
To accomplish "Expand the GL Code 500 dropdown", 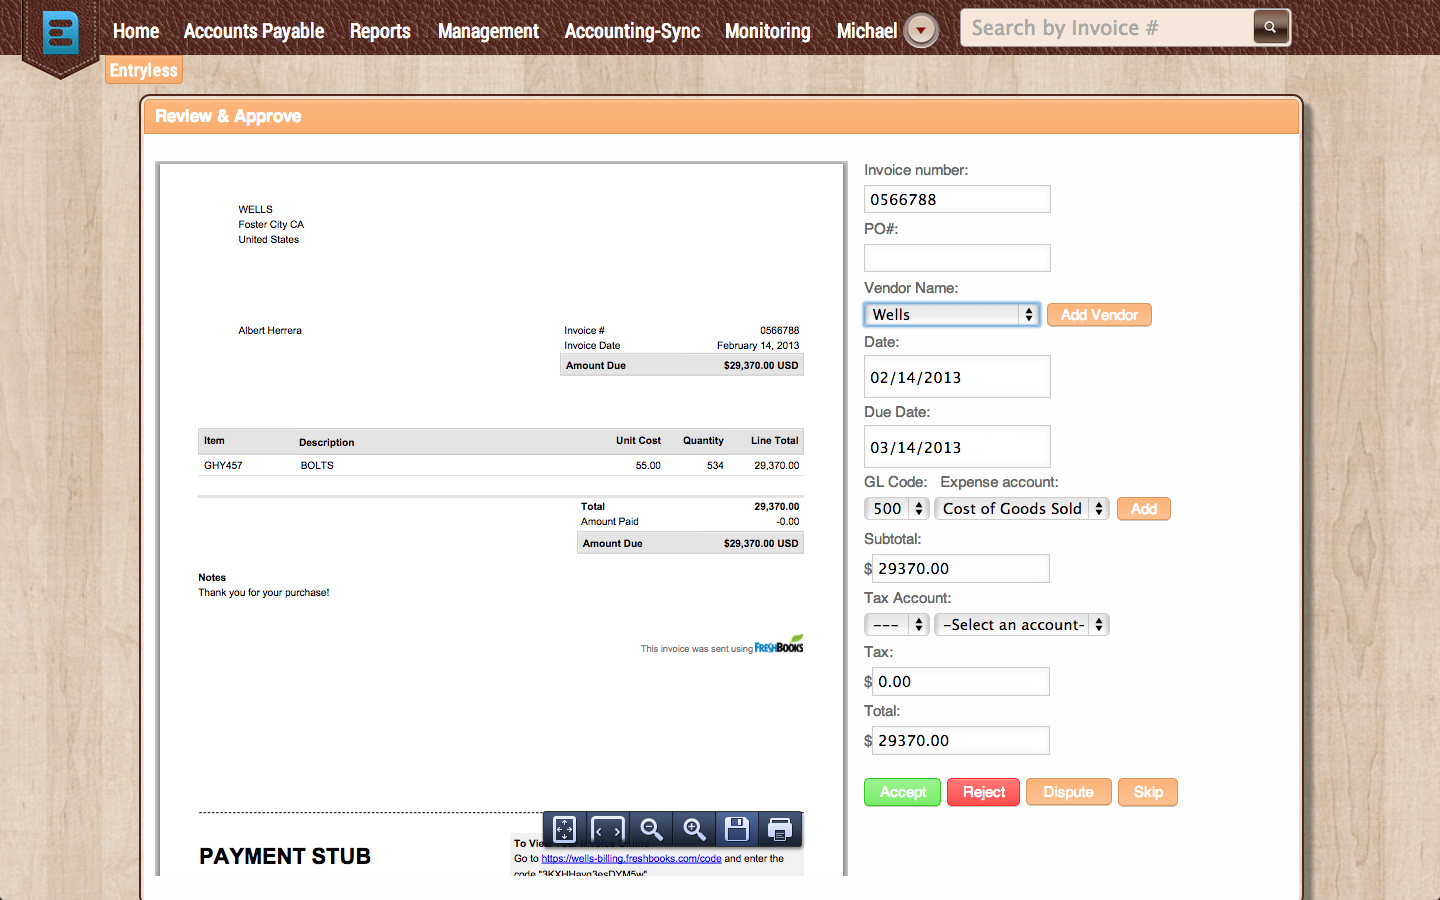I will (897, 508).
